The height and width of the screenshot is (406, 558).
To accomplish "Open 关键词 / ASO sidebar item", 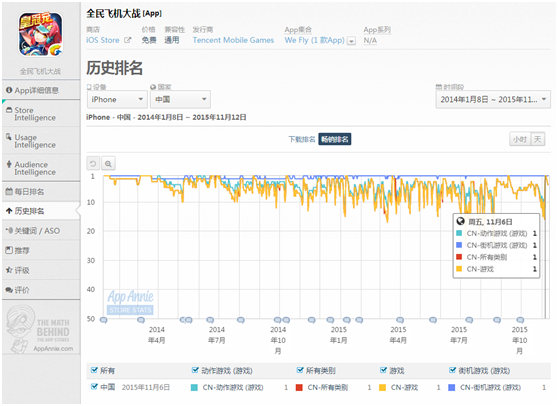I will pyautogui.click(x=41, y=231).
